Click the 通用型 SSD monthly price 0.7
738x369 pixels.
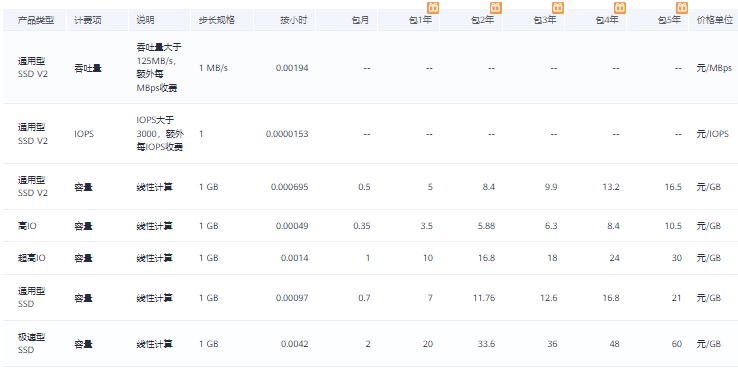pyautogui.click(x=364, y=298)
